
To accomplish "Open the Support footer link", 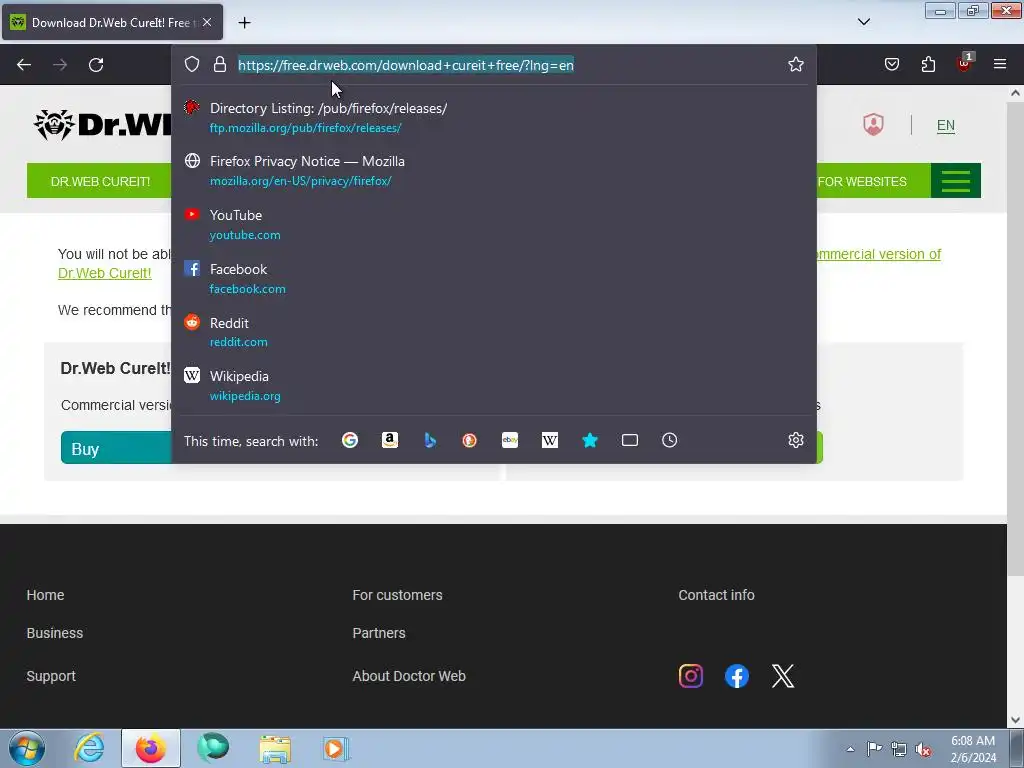I will (51, 676).
